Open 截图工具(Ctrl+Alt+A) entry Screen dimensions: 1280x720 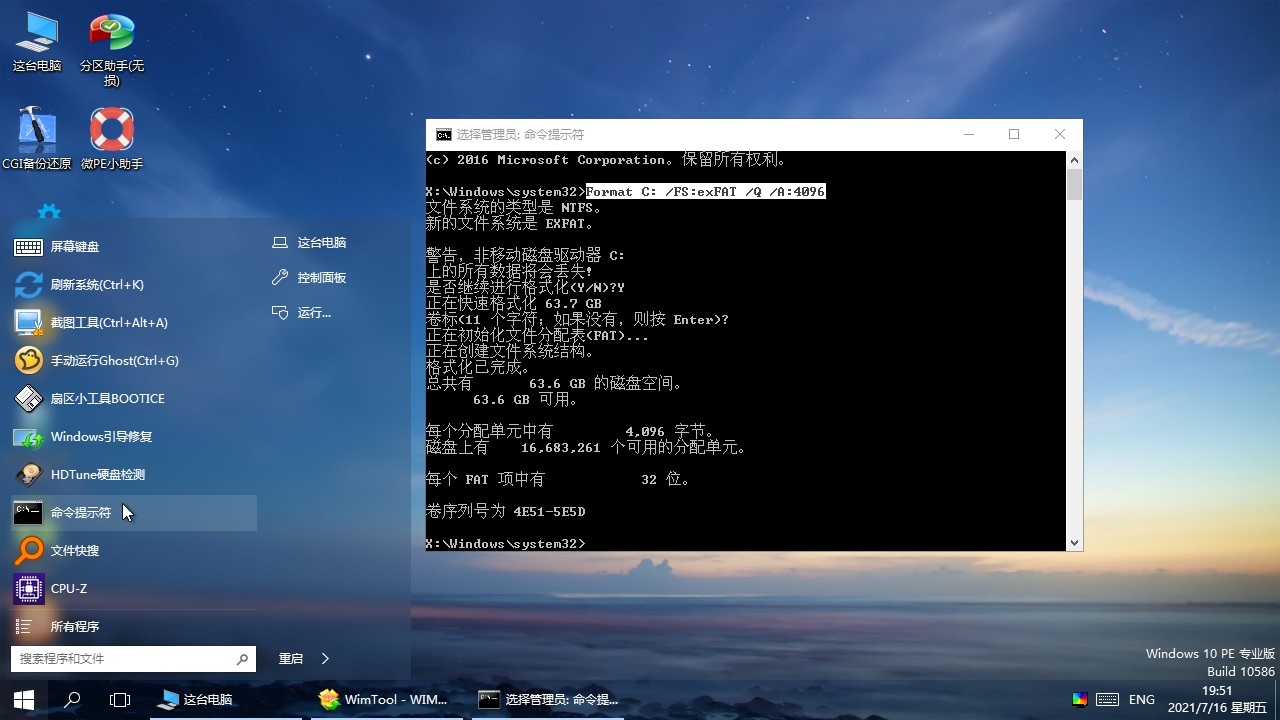[x=134, y=322]
